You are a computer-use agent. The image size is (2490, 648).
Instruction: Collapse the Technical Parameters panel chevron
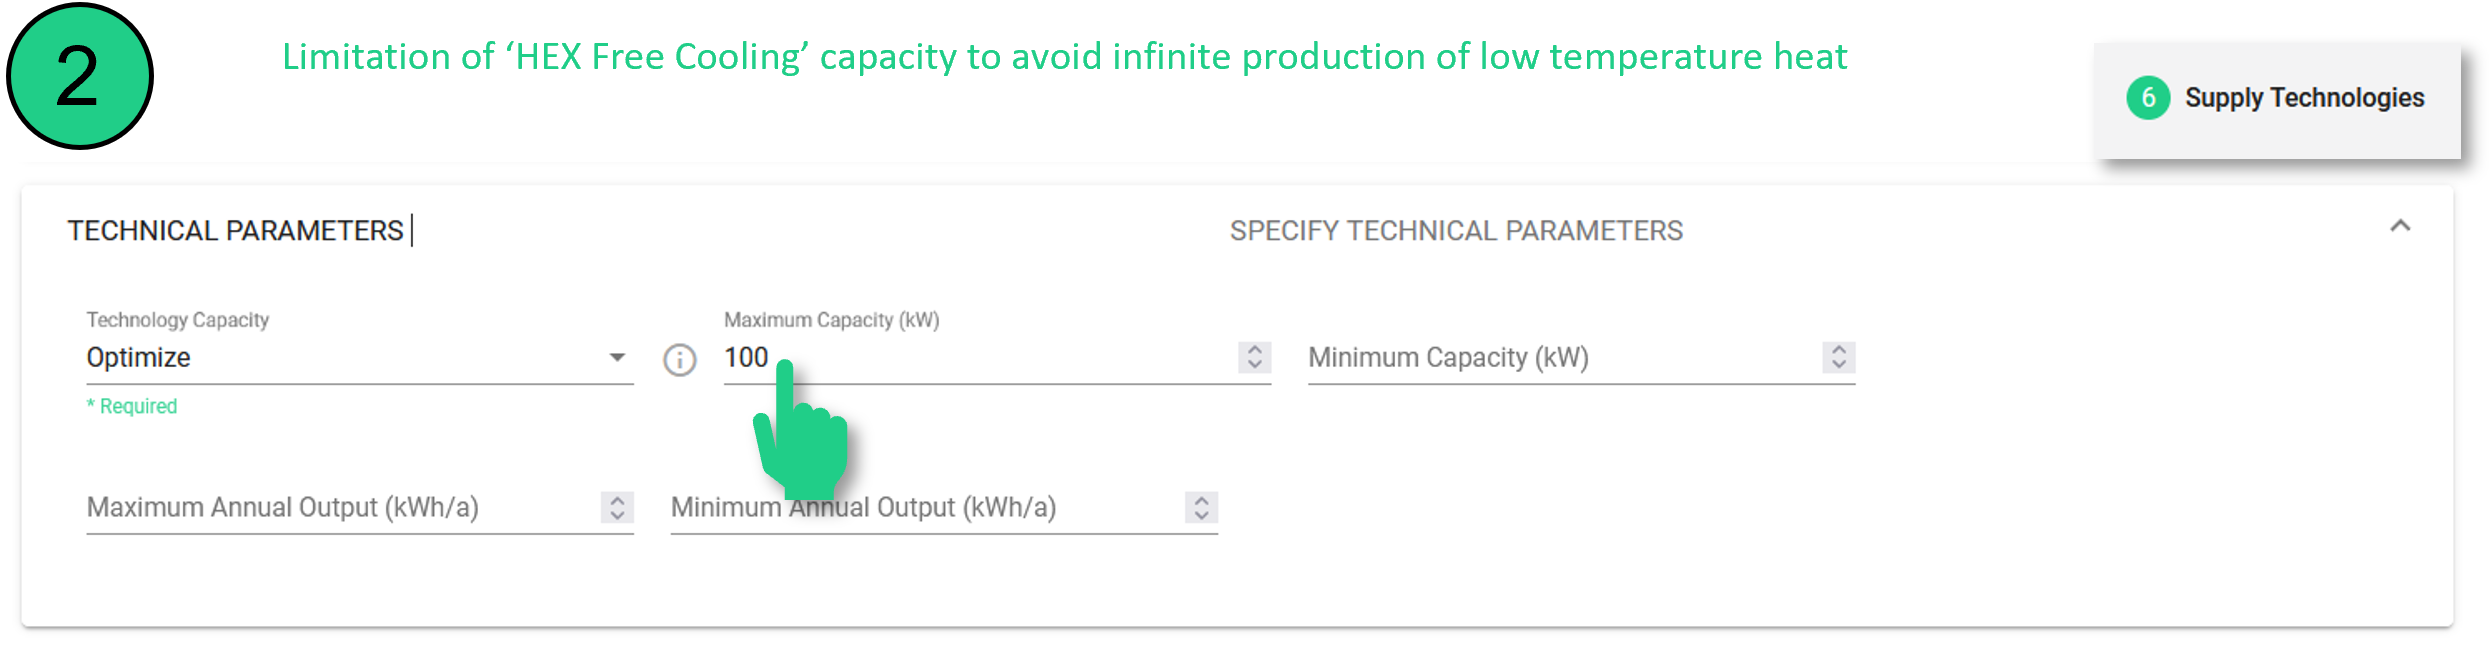tap(2400, 226)
